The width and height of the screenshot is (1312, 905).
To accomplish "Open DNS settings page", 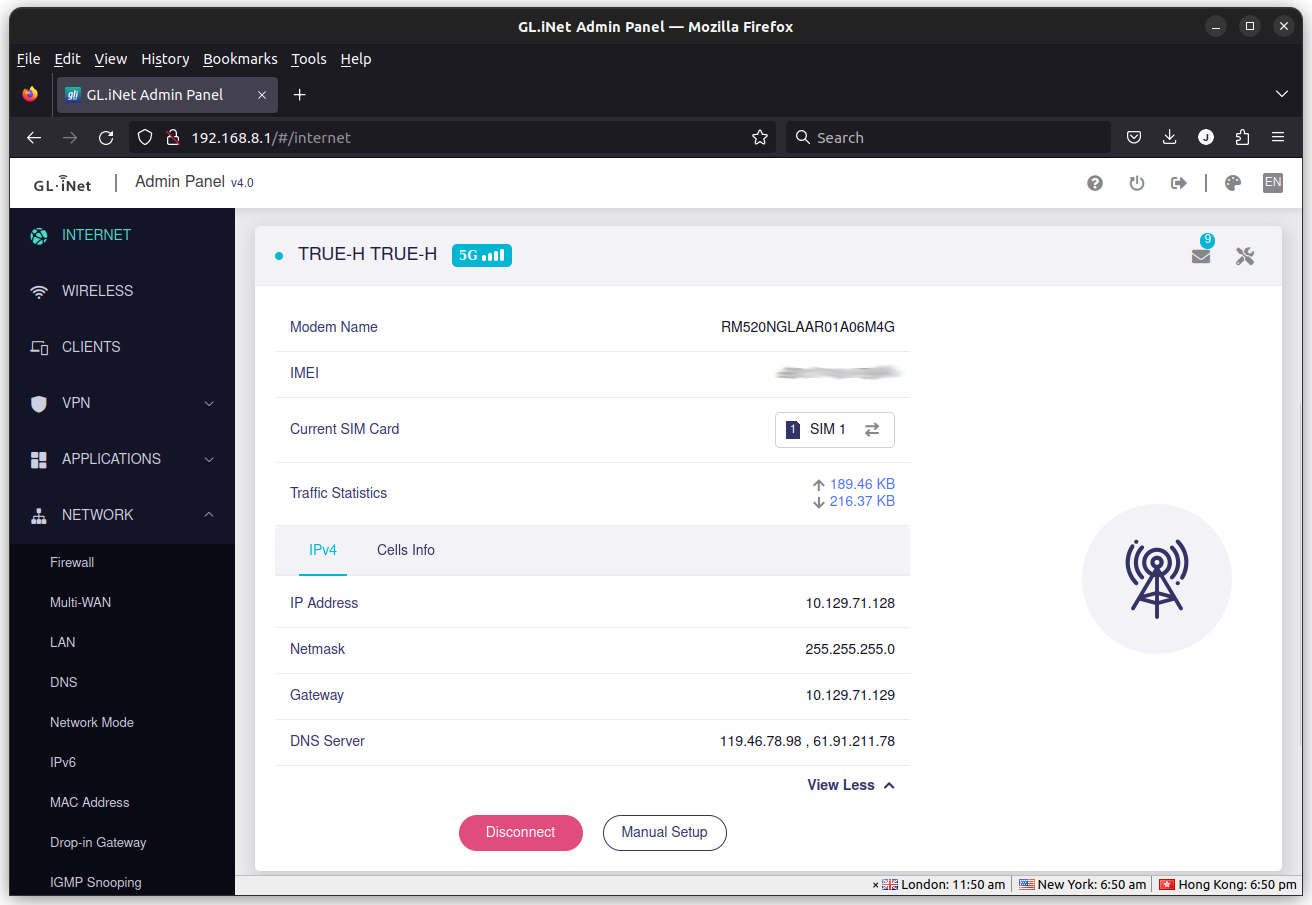I will (63, 682).
